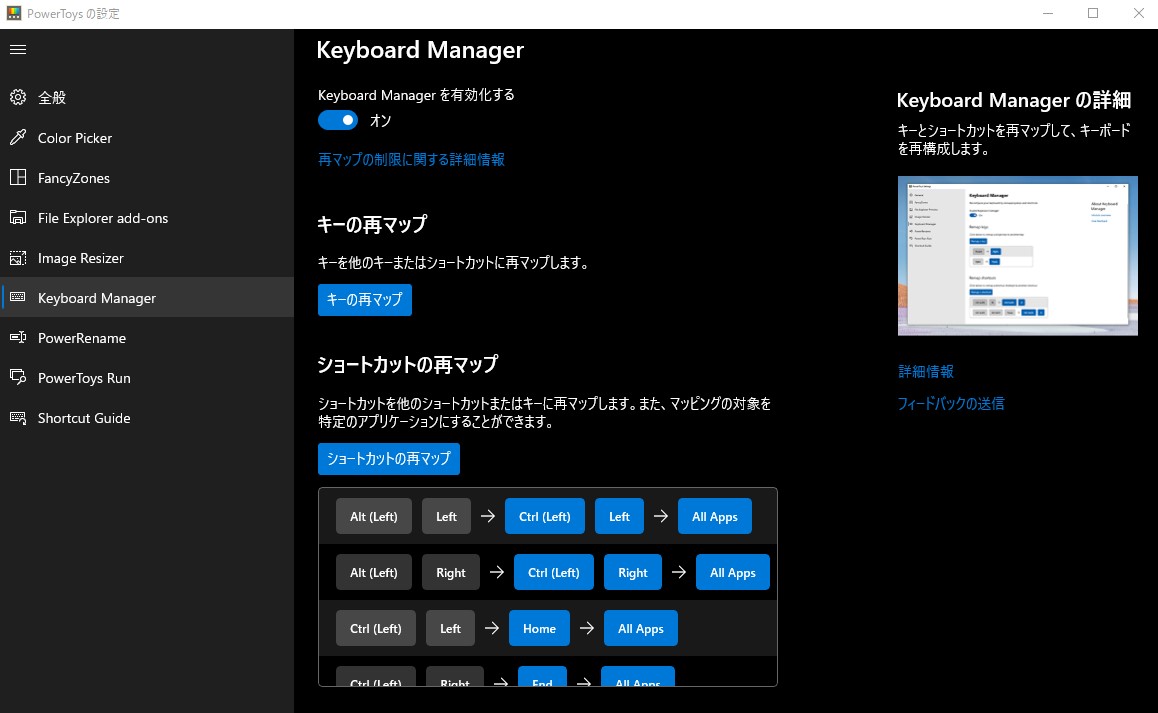1158x713 pixels.
Task: Open 再マップの制限に関する詳細情報 link
Action: (411, 160)
